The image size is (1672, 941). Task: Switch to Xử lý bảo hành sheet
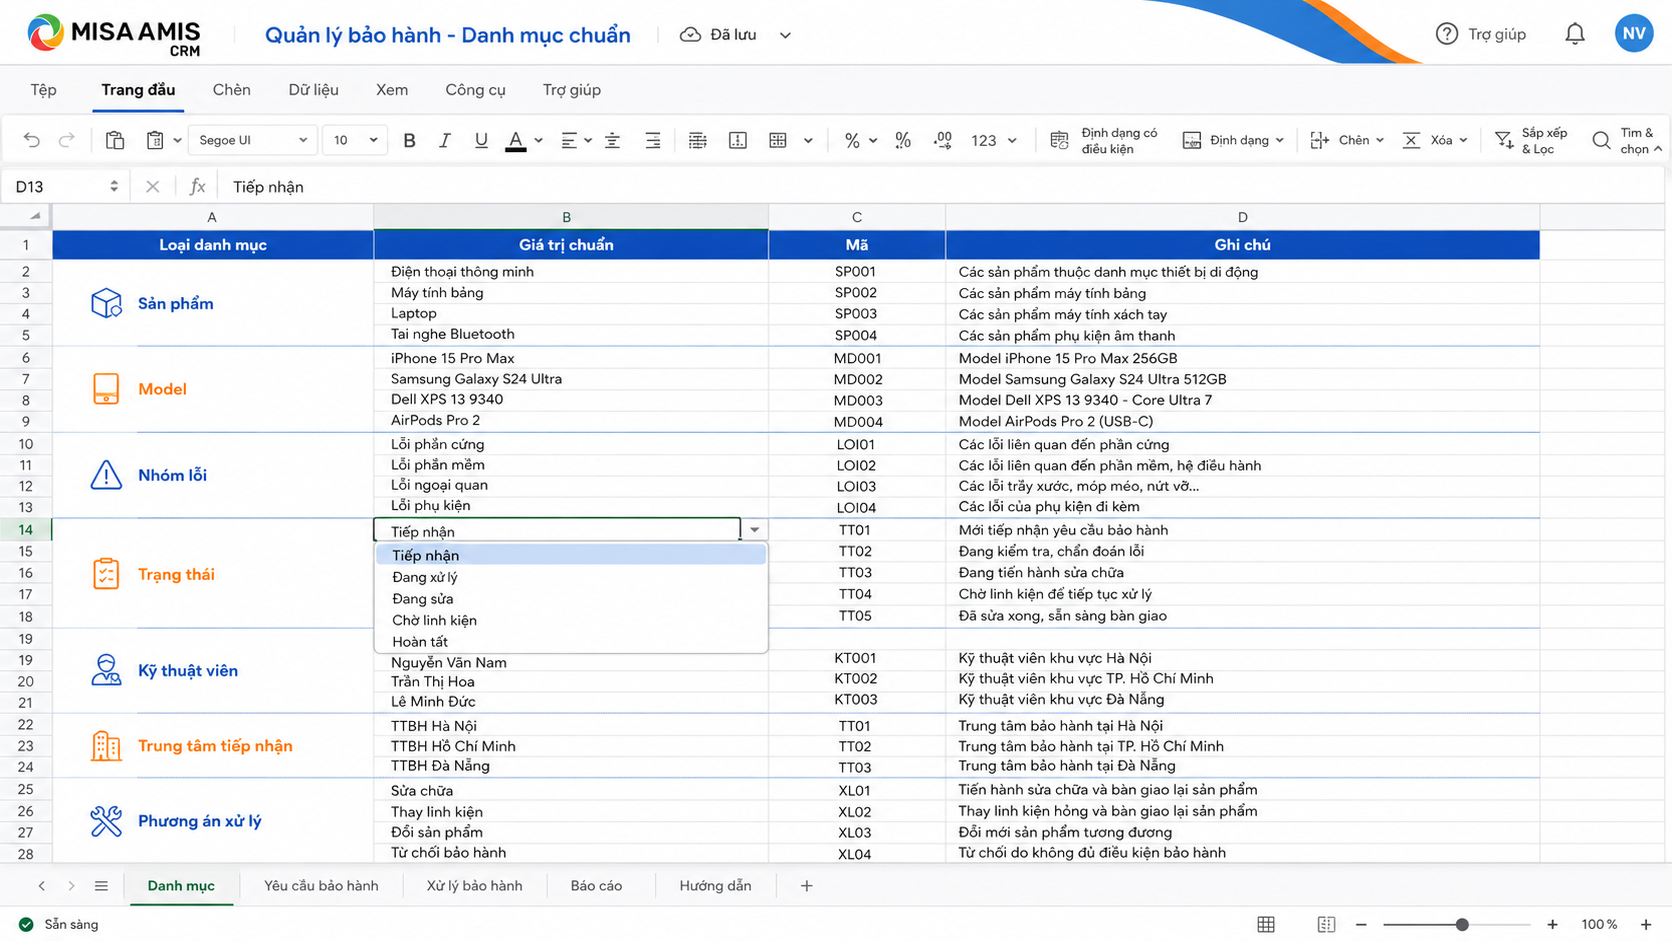point(474,886)
